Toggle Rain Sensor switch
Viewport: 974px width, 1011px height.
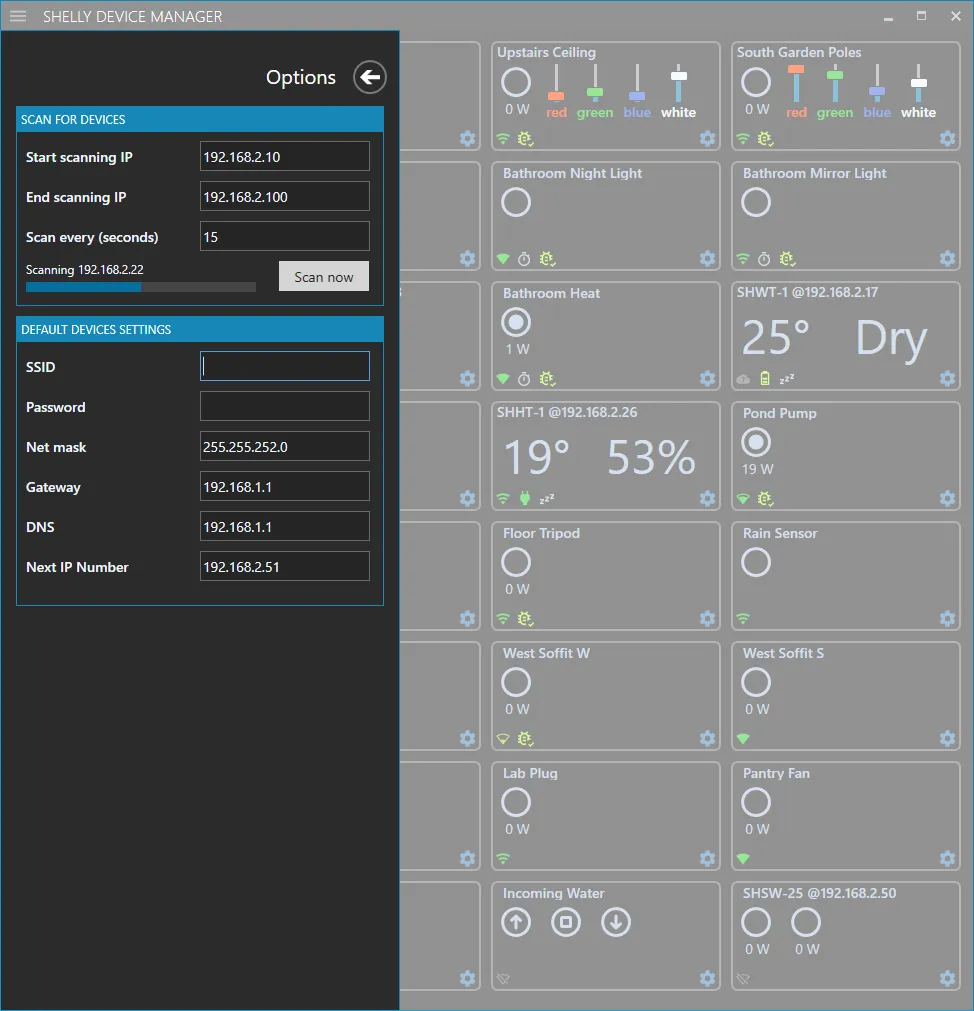pyautogui.click(x=755, y=562)
